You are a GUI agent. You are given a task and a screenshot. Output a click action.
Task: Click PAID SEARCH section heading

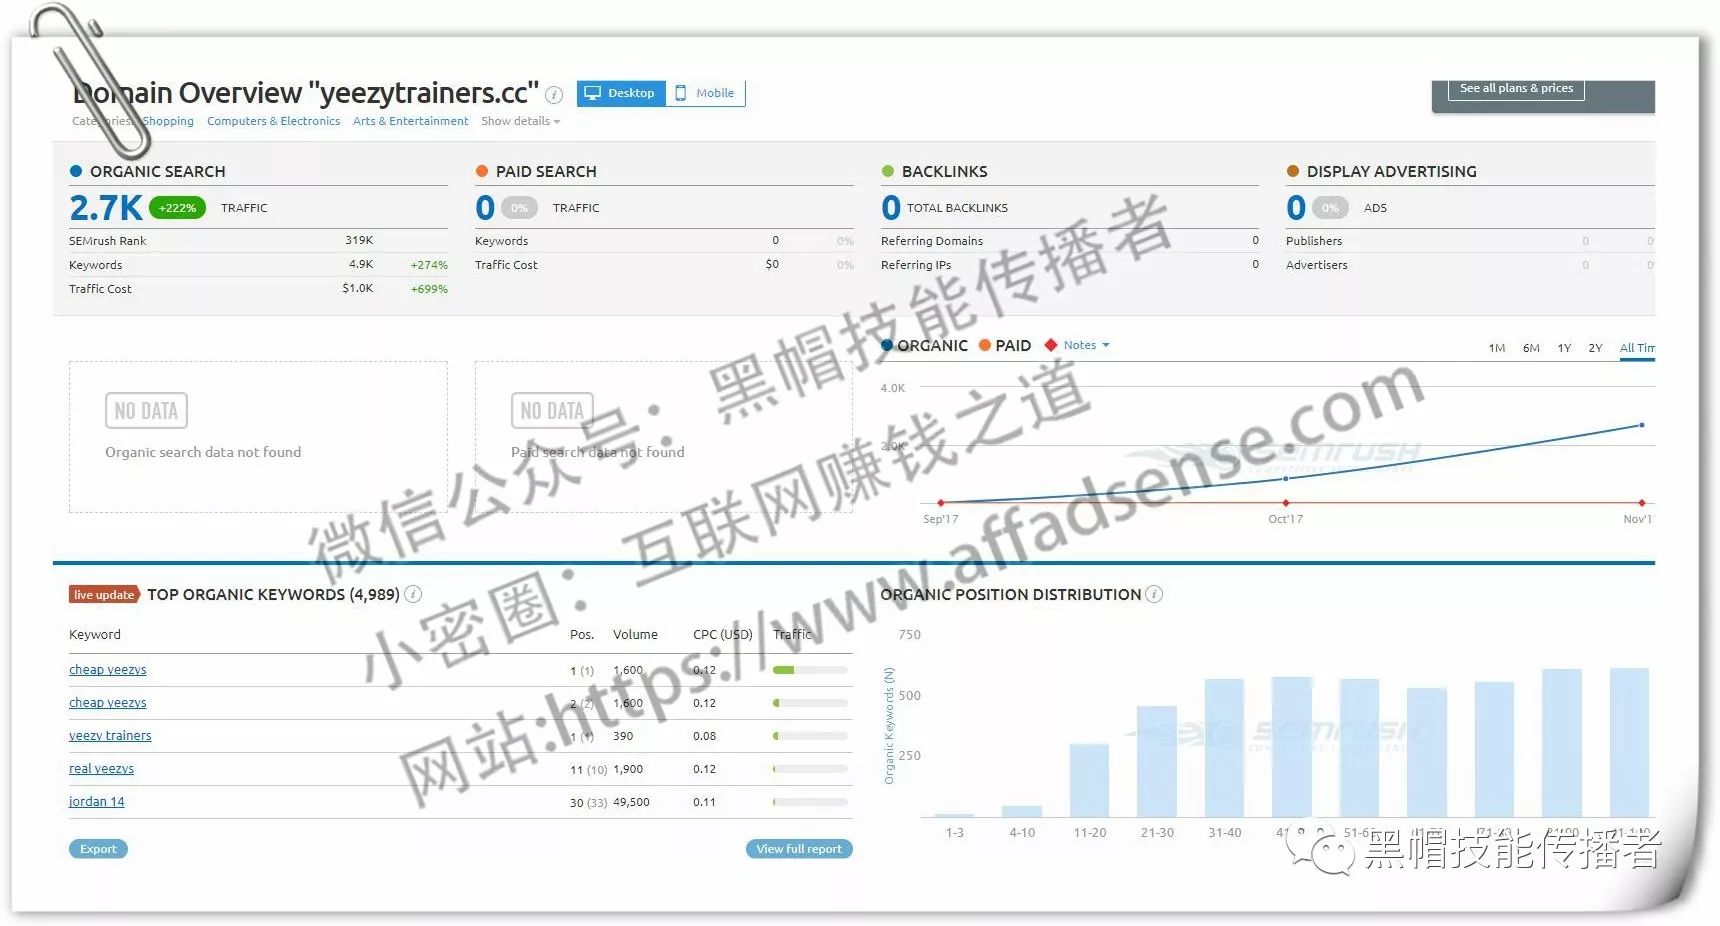pyautogui.click(x=546, y=171)
